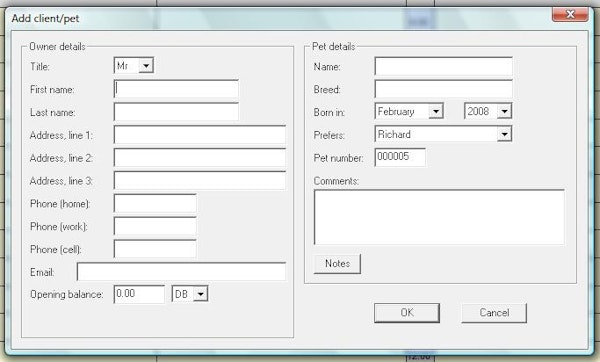Close the Add client/pet dialog
600x362 pixels.
570,15
